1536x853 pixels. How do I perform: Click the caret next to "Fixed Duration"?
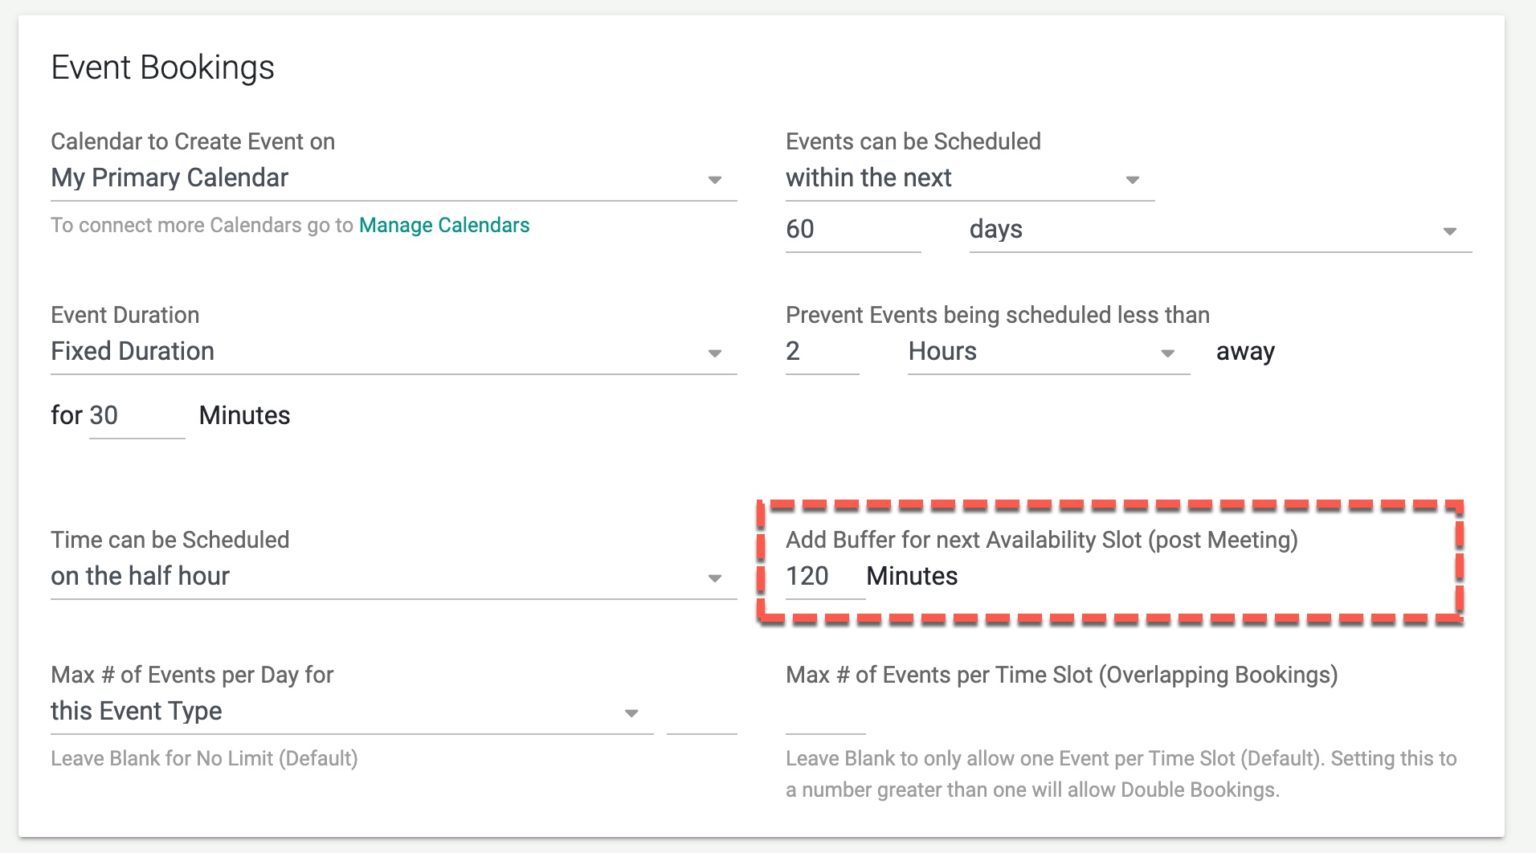point(716,353)
